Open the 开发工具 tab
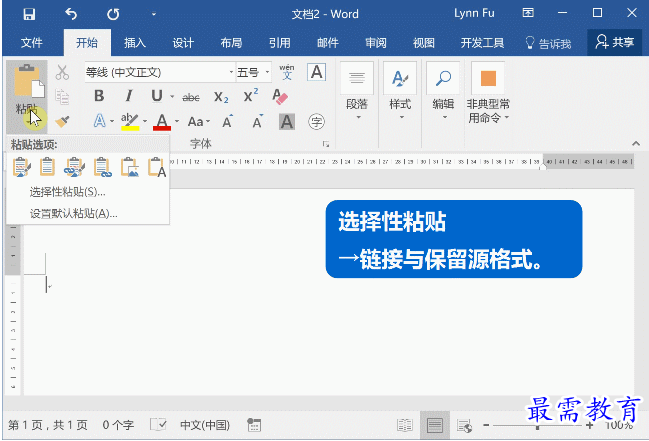649x441 pixels. pyautogui.click(x=482, y=43)
